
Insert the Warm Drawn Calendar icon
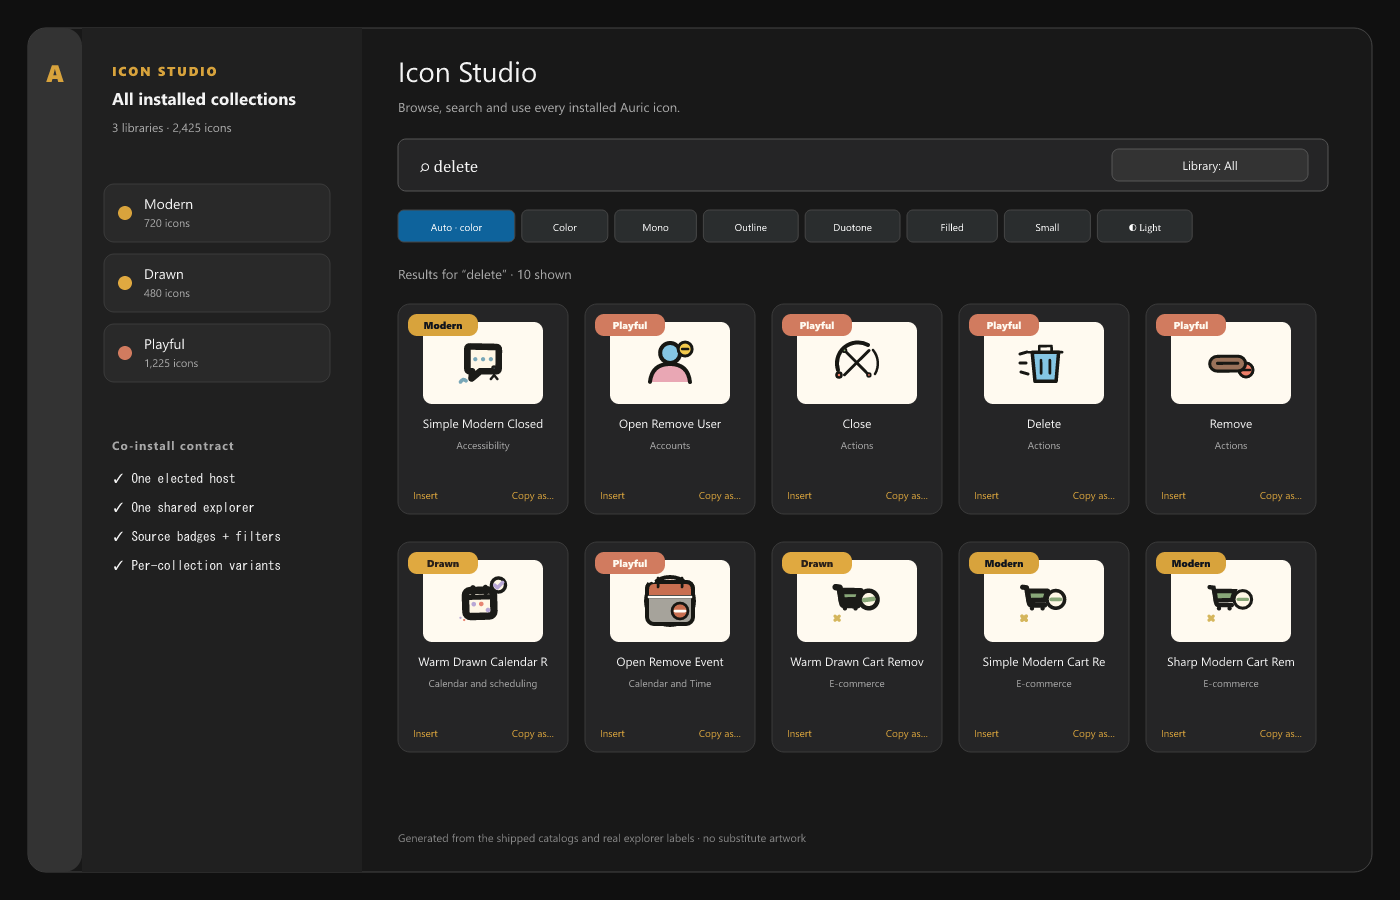[x=425, y=734]
